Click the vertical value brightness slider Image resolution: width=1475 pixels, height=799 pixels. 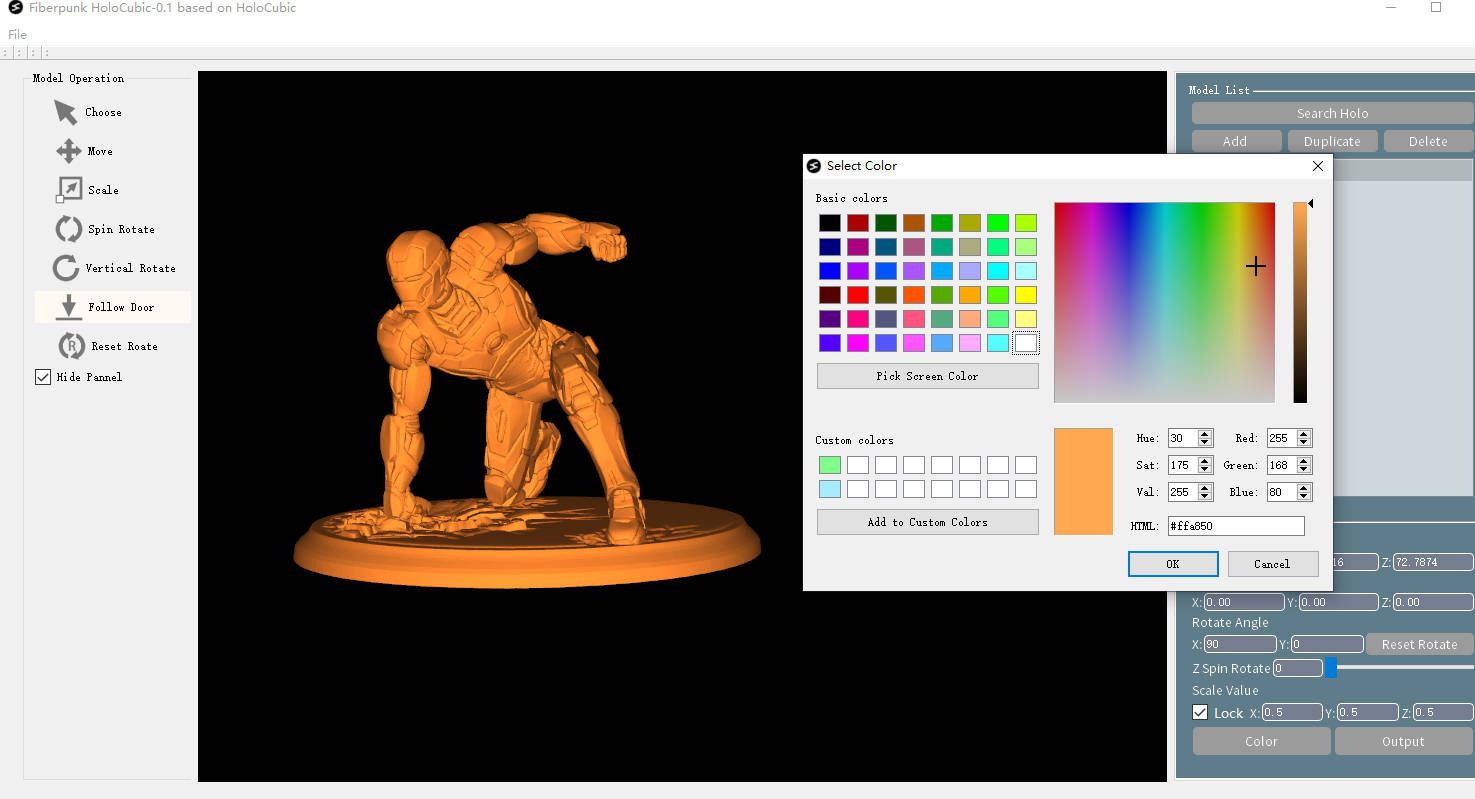pos(1300,302)
